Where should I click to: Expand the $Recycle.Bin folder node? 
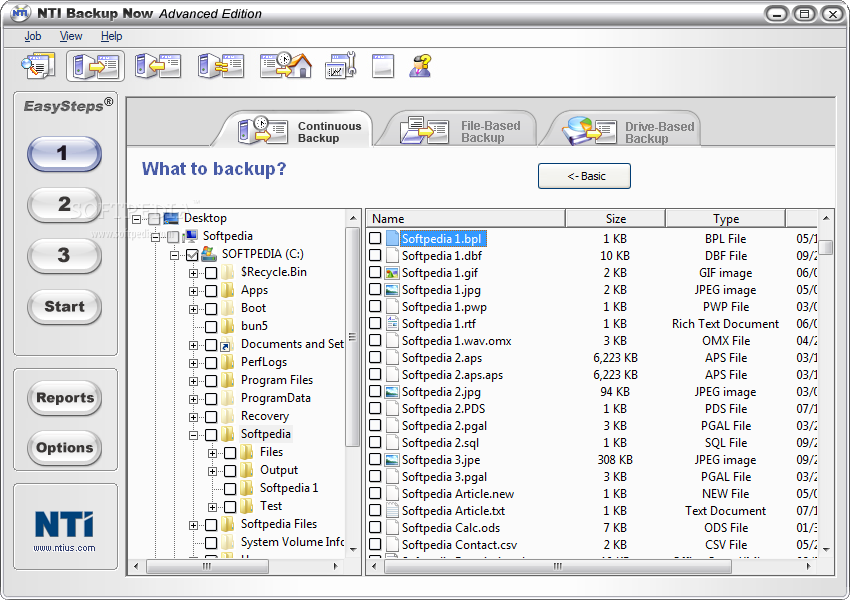(x=193, y=273)
